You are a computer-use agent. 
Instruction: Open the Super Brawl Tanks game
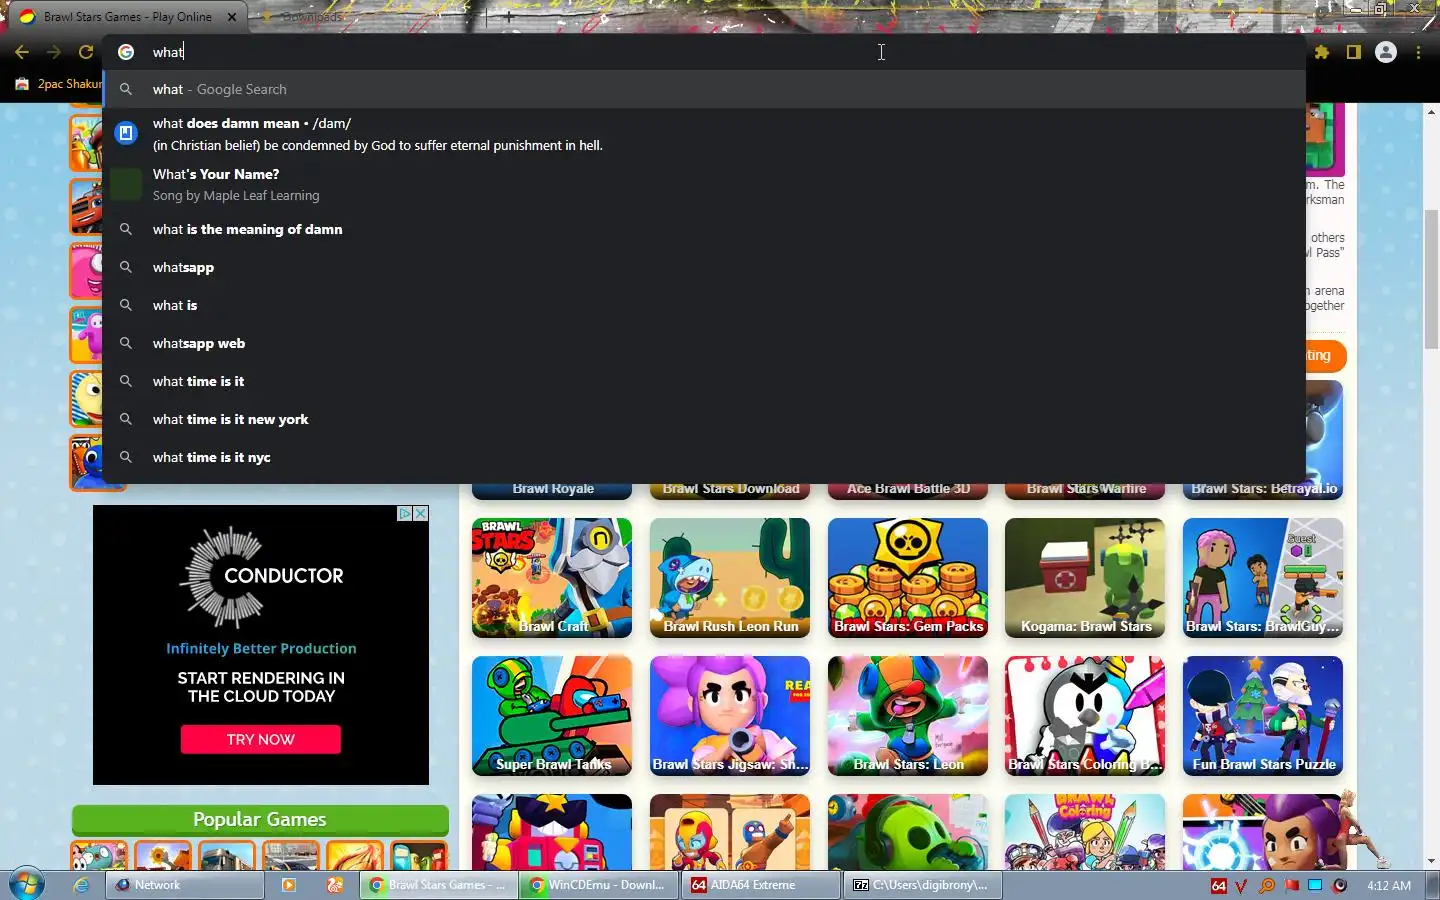pyautogui.click(x=552, y=716)
